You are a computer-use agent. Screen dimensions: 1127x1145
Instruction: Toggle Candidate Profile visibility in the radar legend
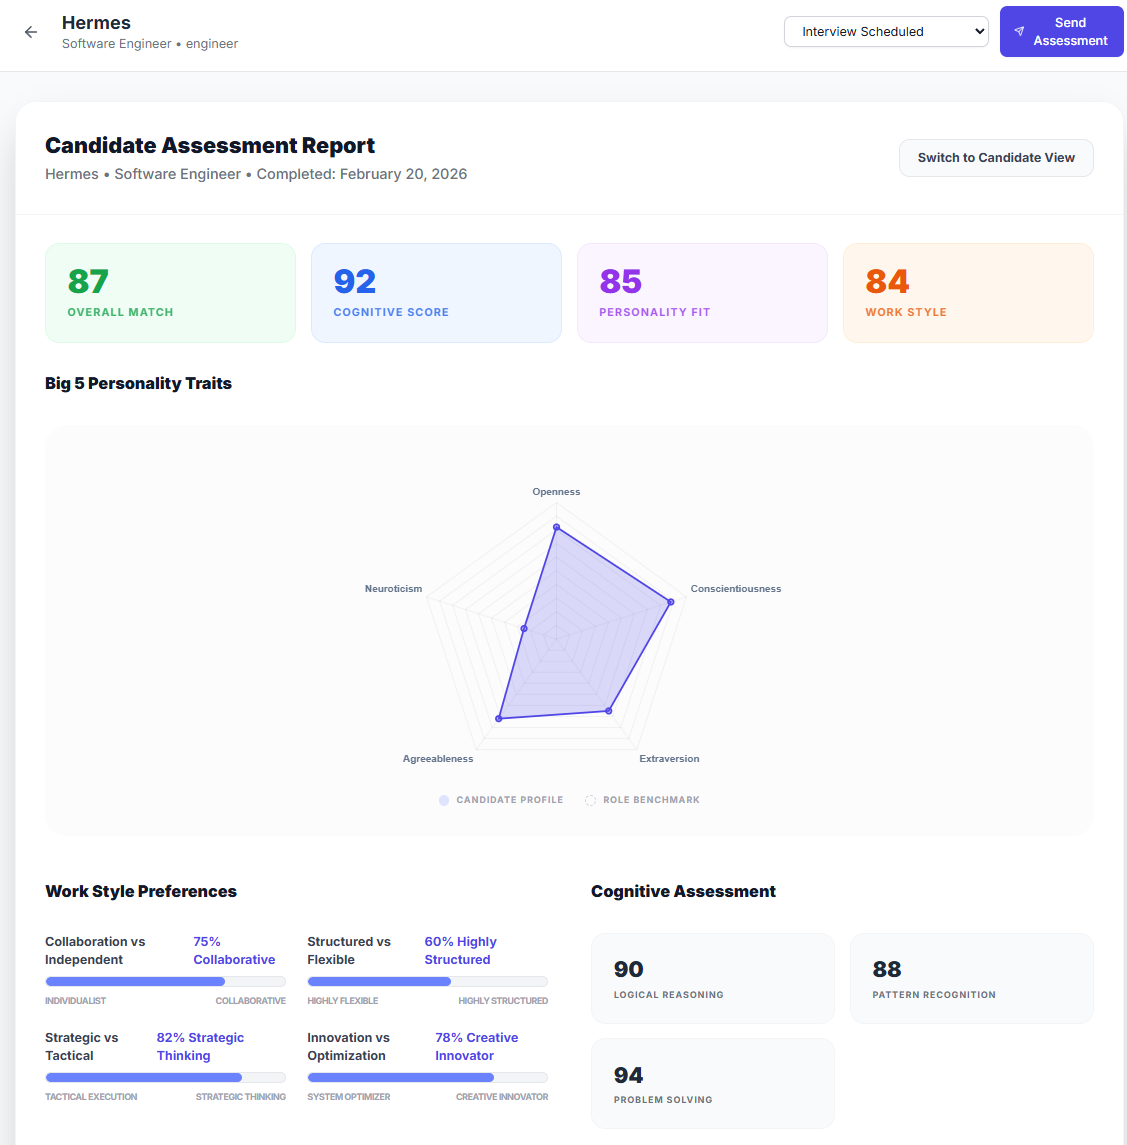[x=500, y=799]
